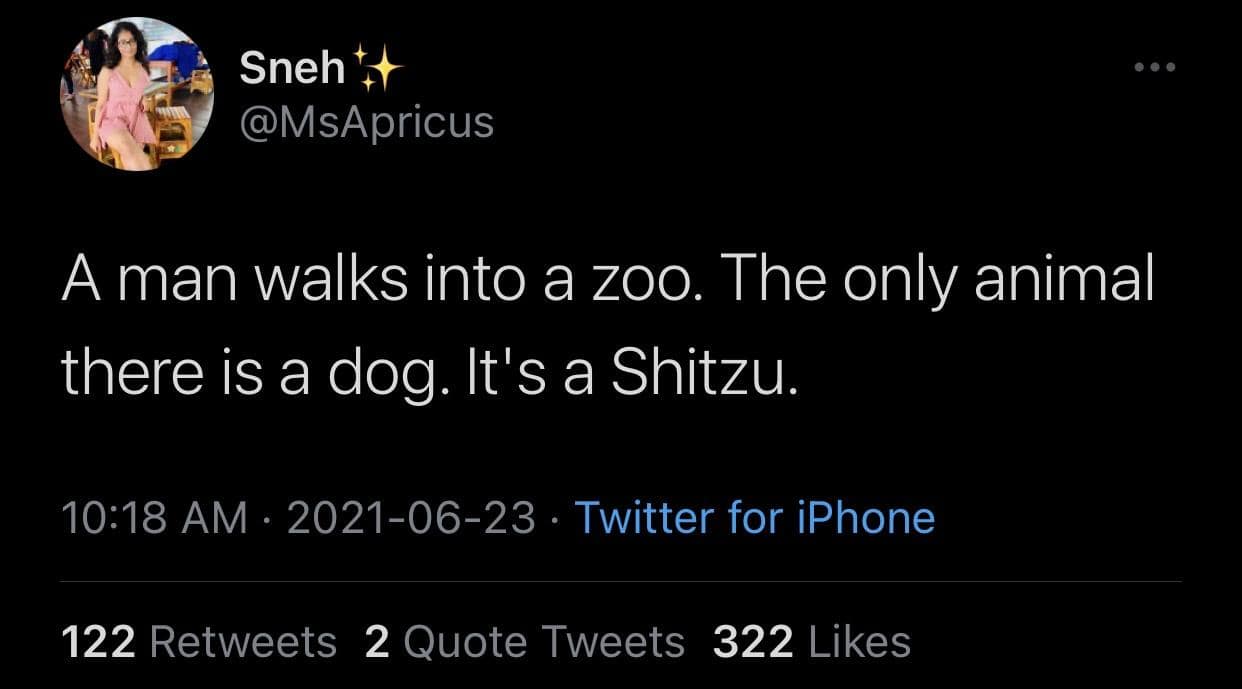Open Sneh's profile picture
The width and height of the screenshot is (1242, 689).
click(137, 94)
